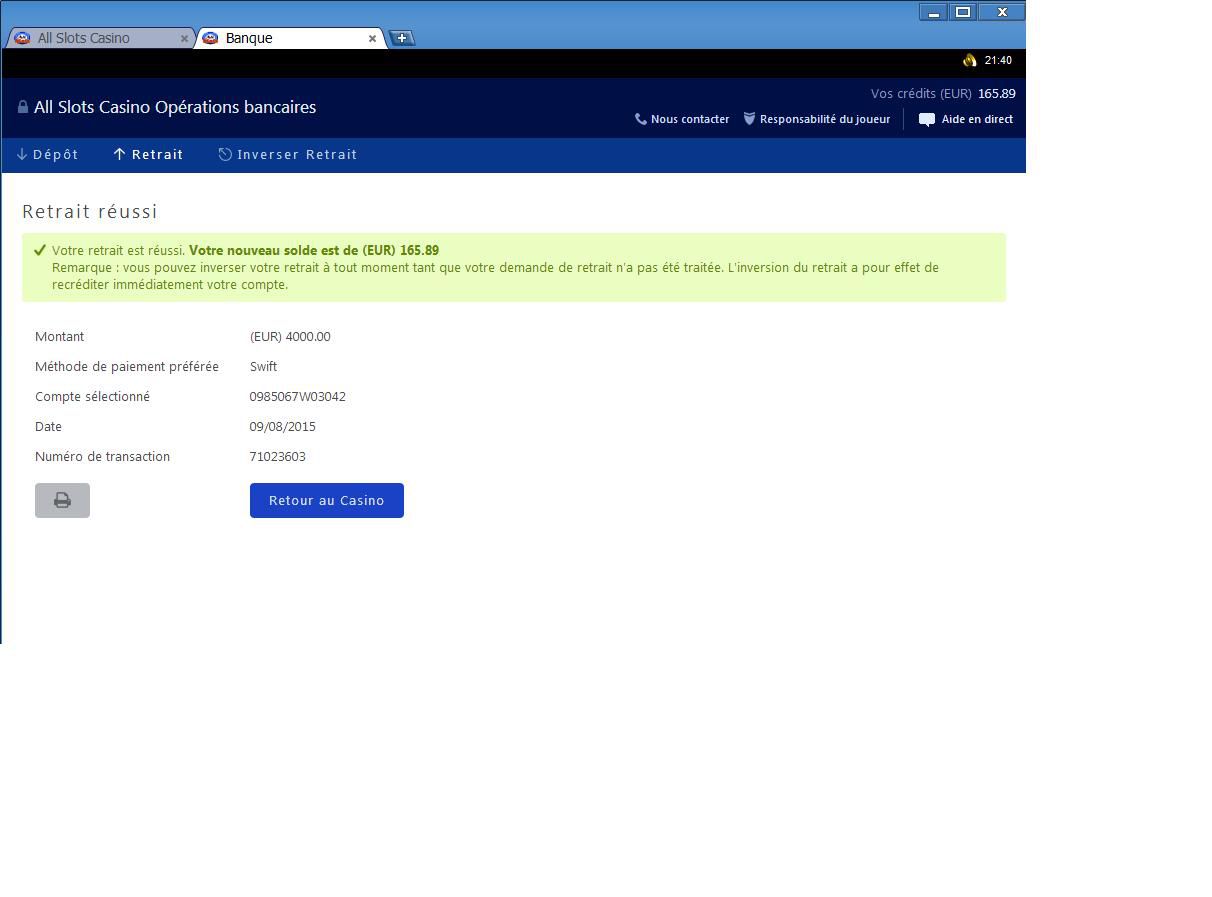Click the Vos crédits (EUR) label
1212x897 pixels.
click(921, 93)
